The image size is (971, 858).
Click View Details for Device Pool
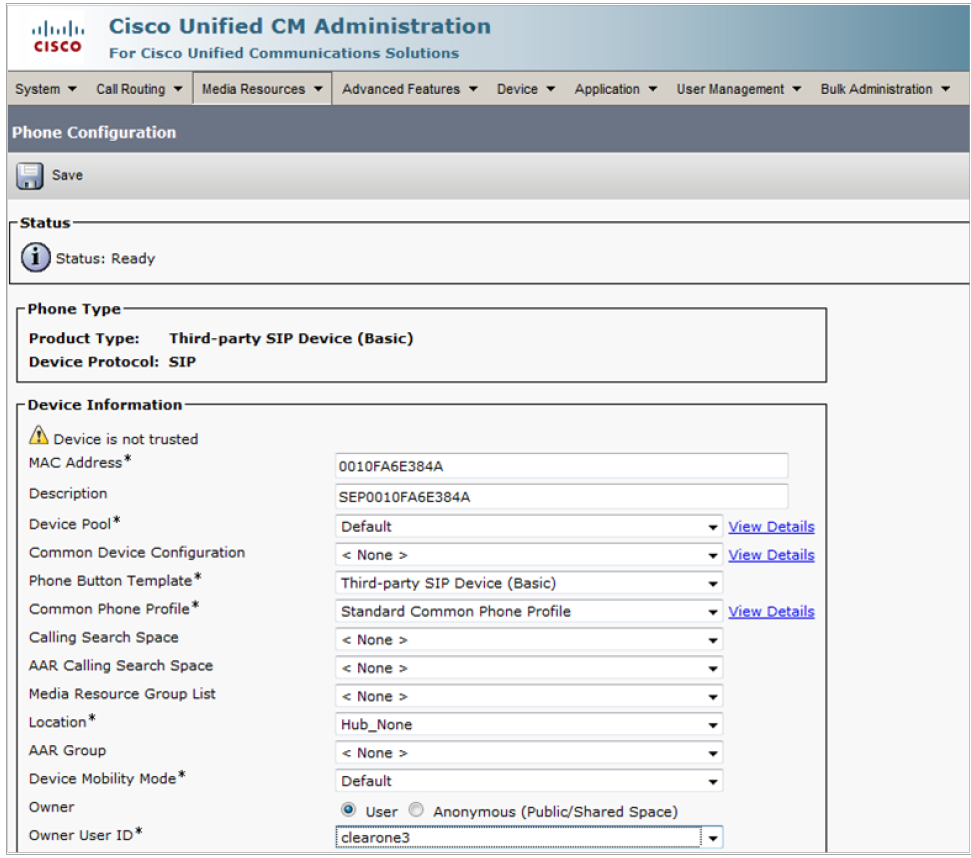[771, 527]
